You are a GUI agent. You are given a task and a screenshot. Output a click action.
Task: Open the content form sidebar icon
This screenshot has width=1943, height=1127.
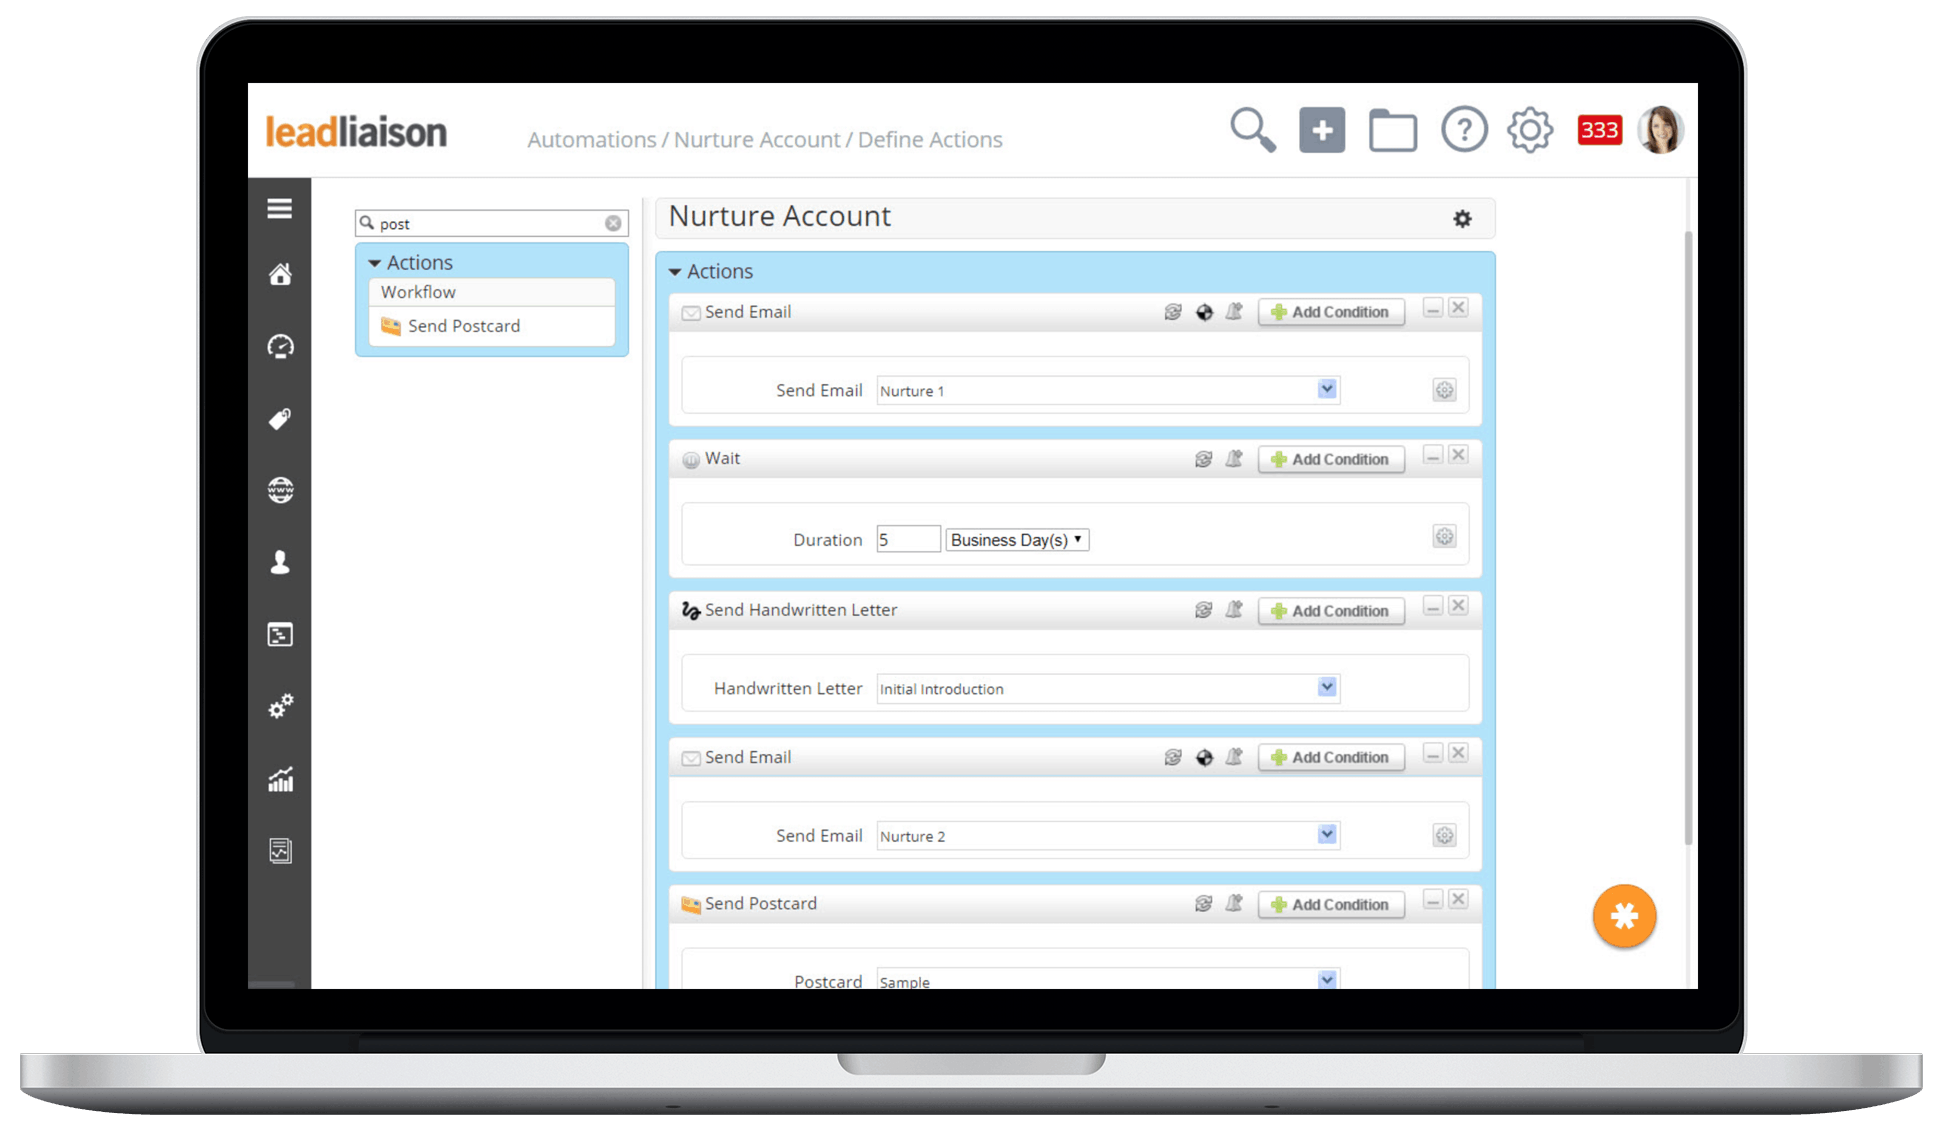coord(280,634)
